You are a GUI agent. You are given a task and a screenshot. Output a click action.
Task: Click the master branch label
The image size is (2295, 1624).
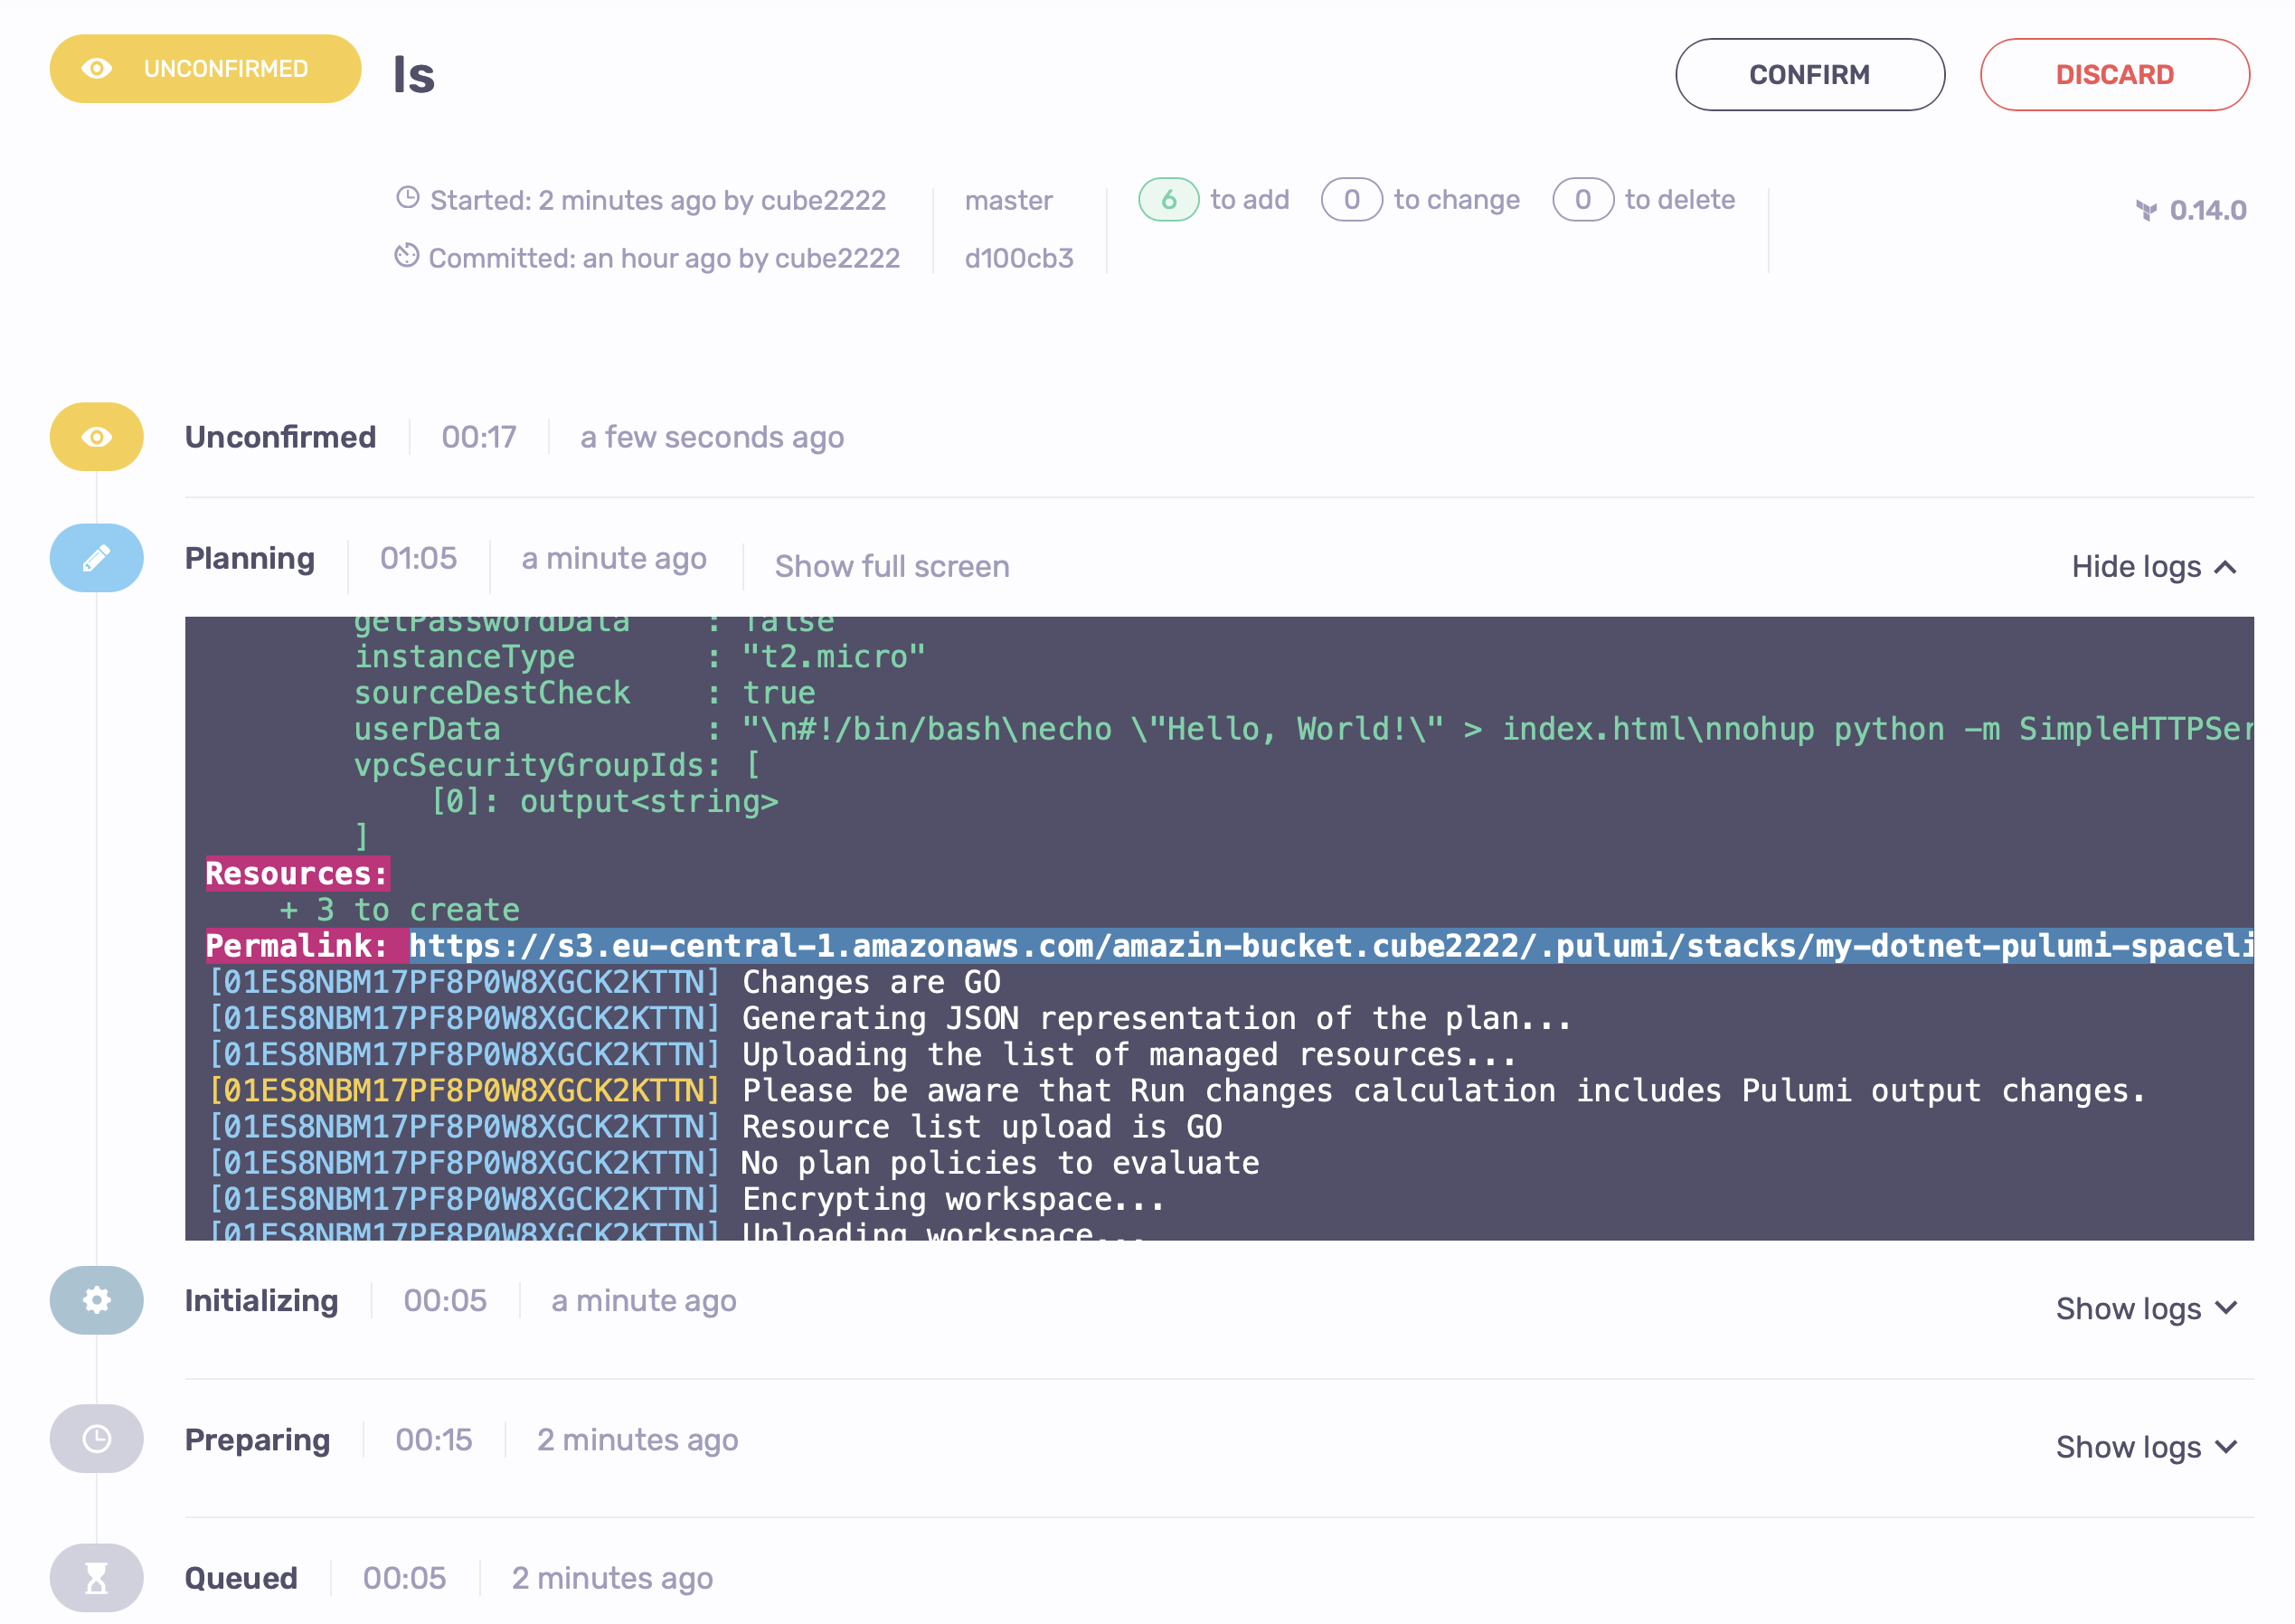tap(1008, 201)
